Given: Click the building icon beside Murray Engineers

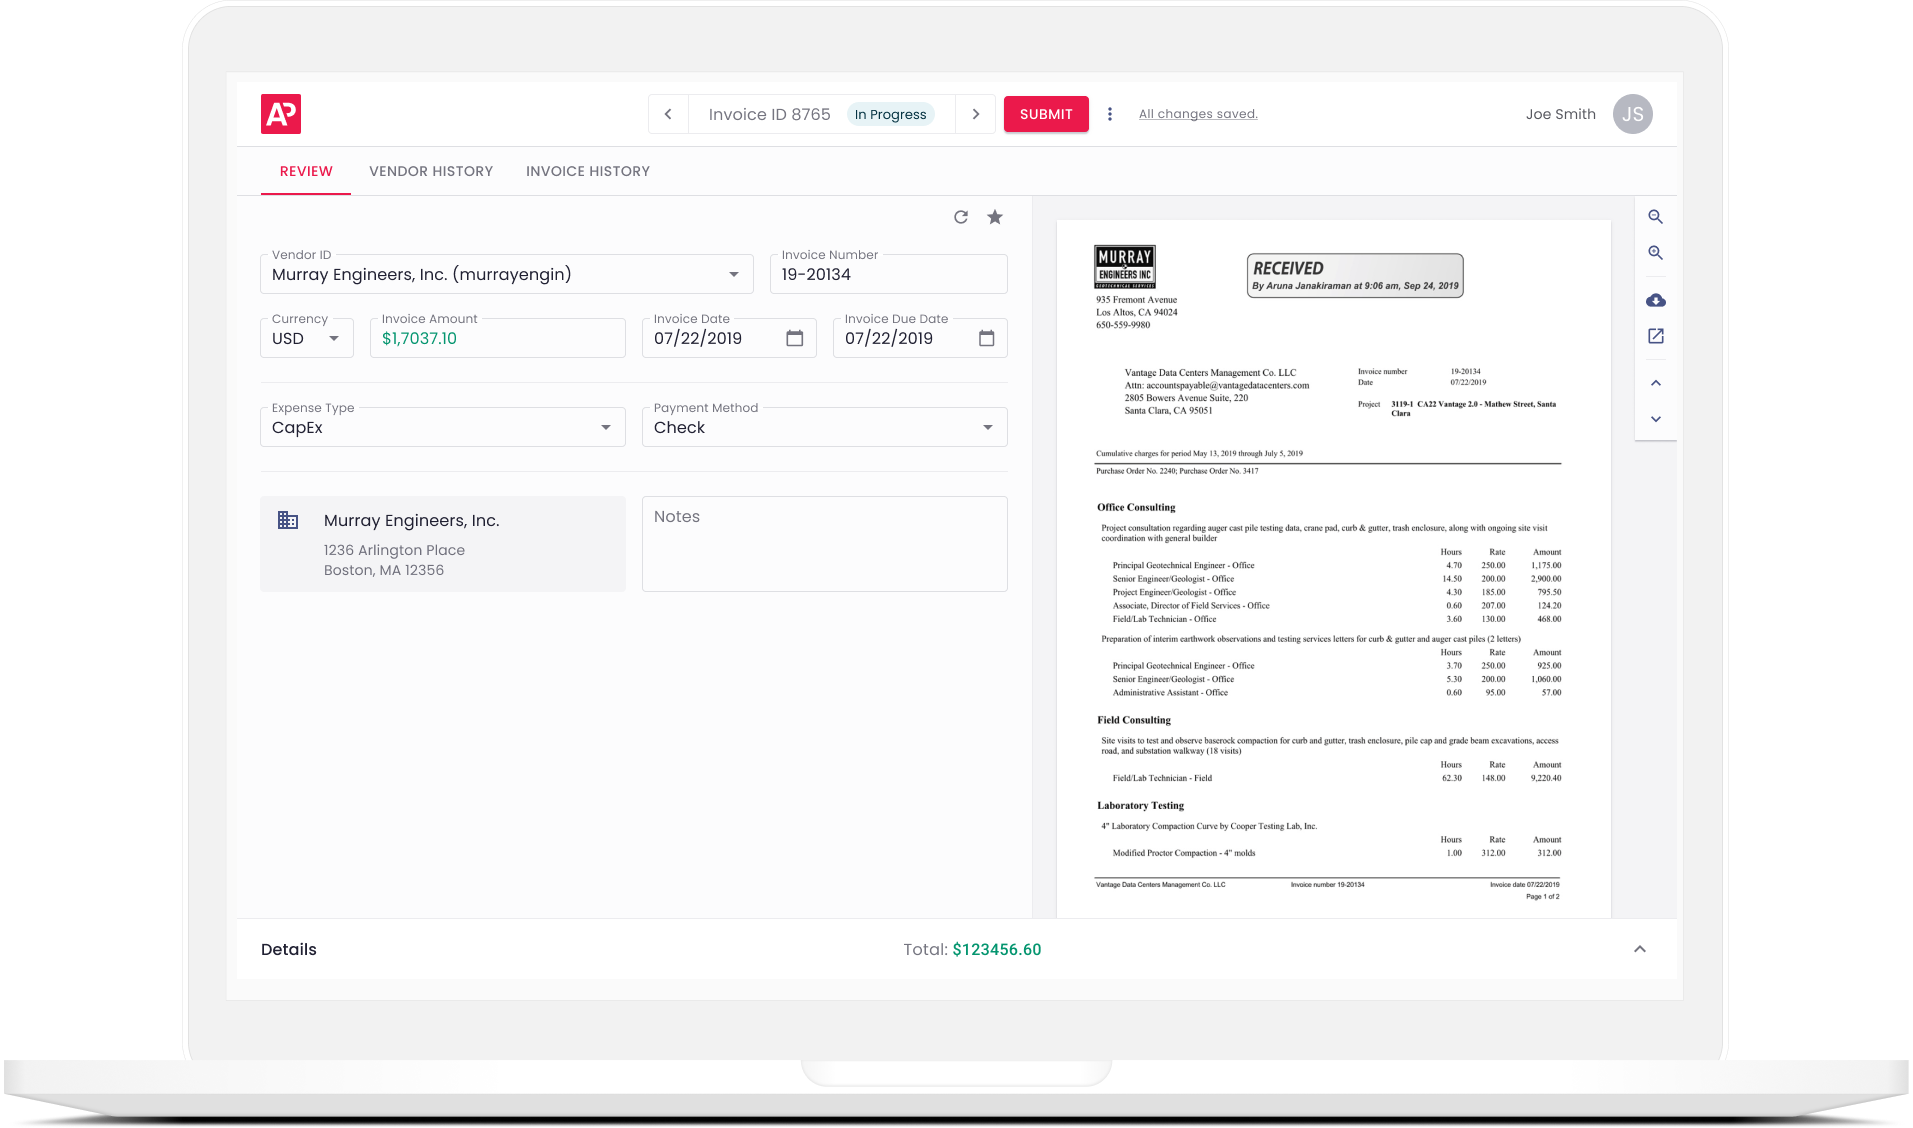Looking at the screenshot, I should [288, 520].
